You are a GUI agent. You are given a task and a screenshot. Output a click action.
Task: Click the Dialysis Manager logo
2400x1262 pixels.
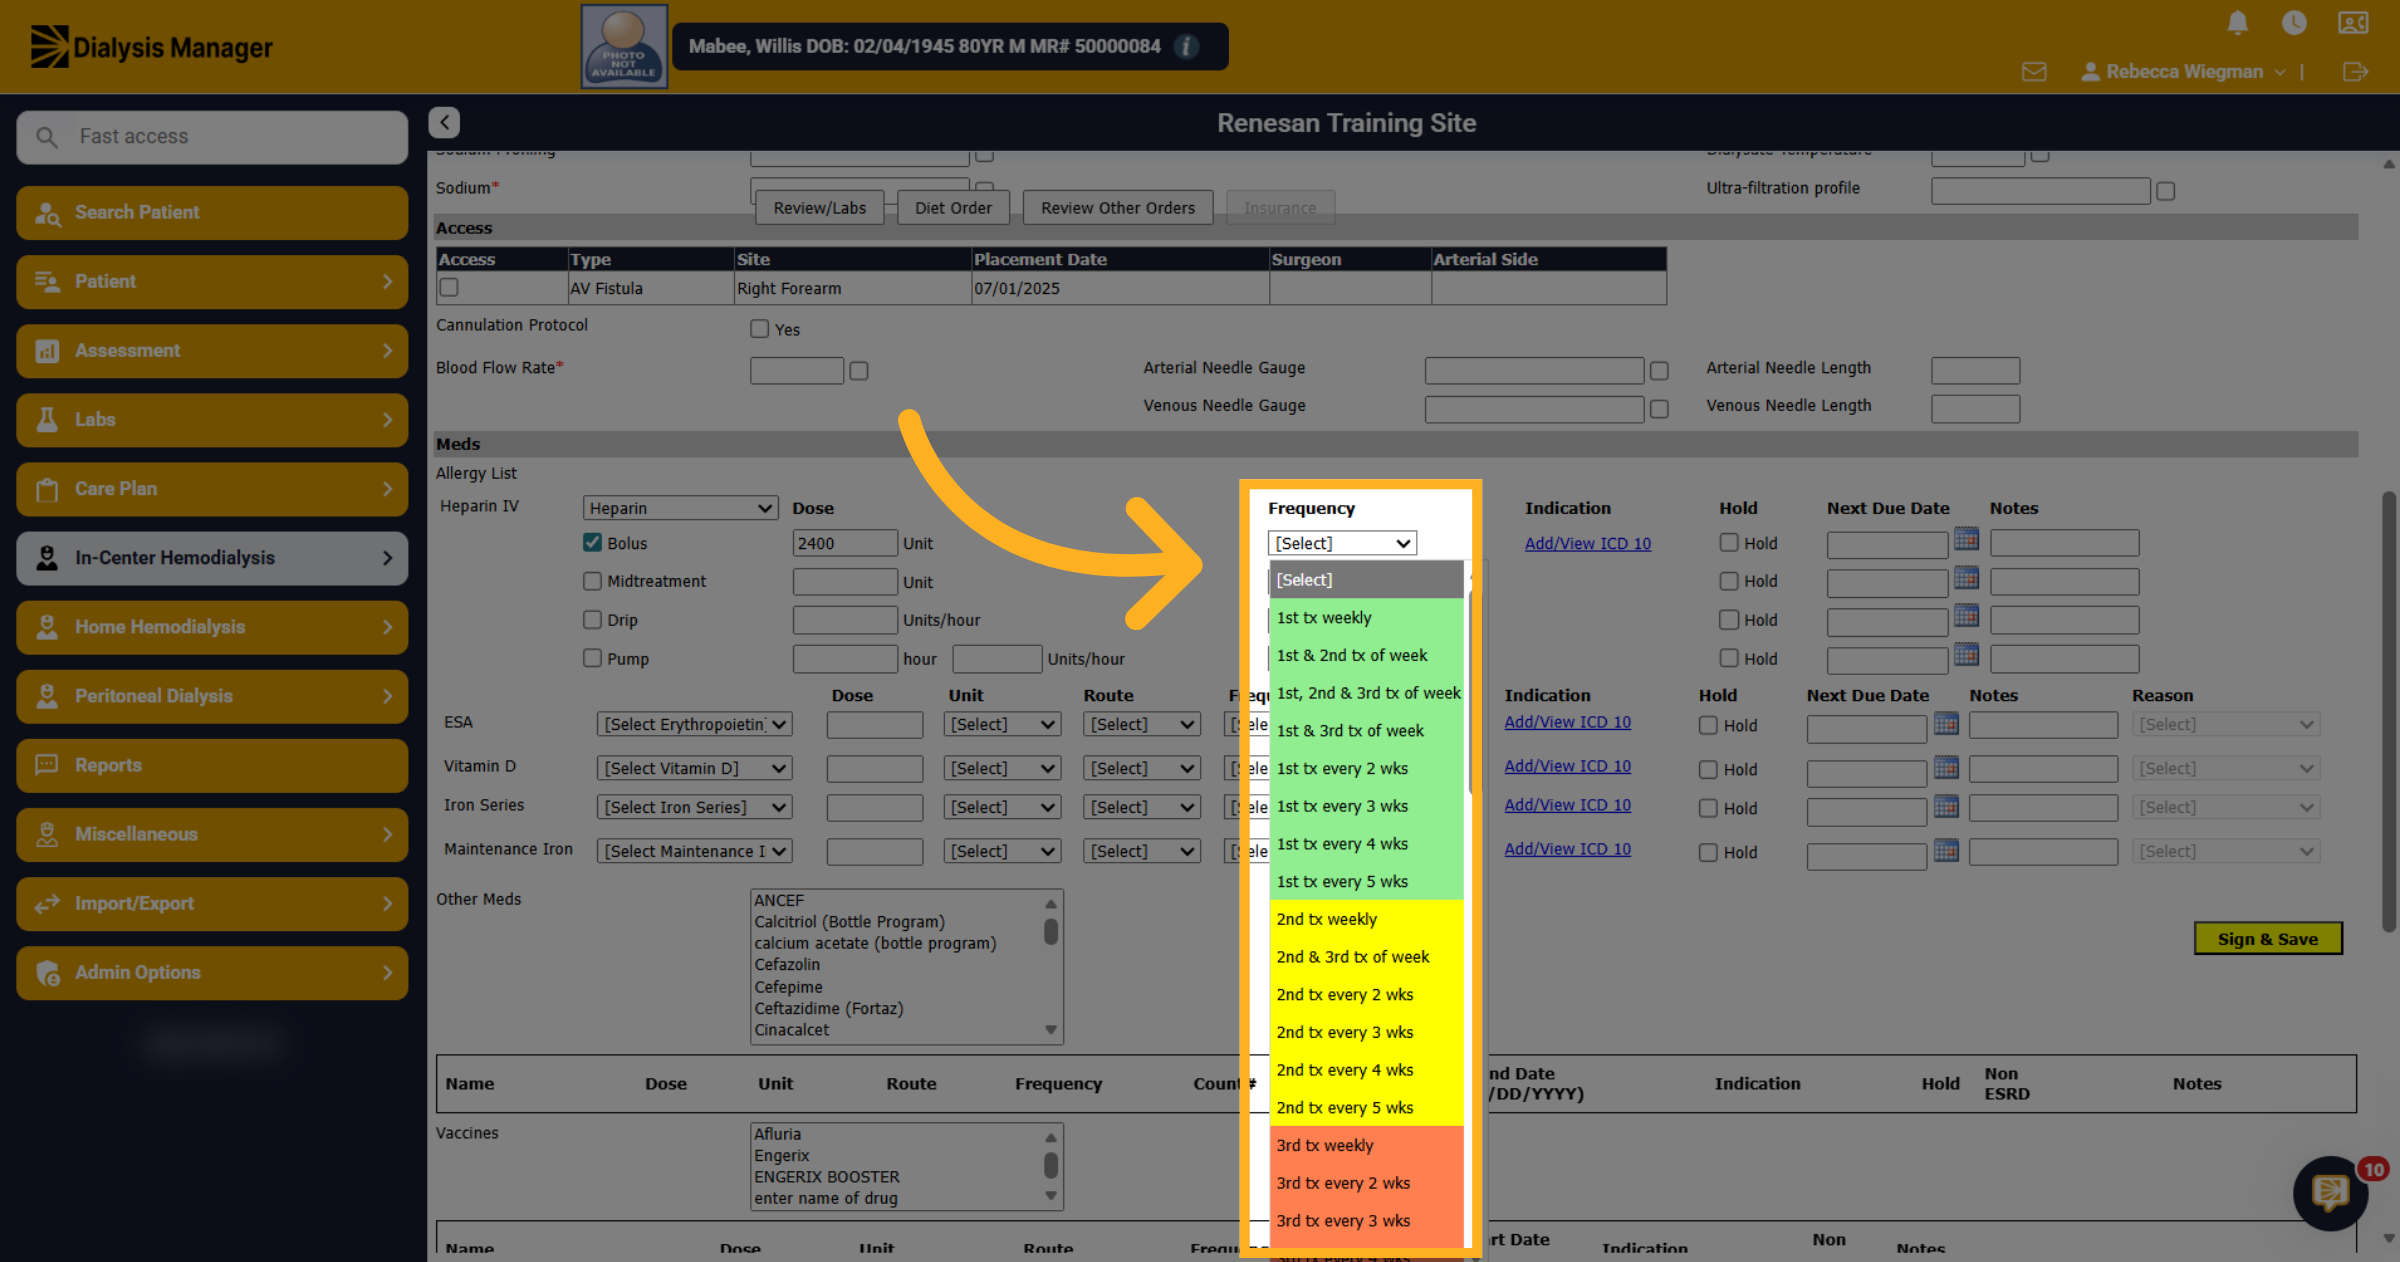(x=151, y=47)
